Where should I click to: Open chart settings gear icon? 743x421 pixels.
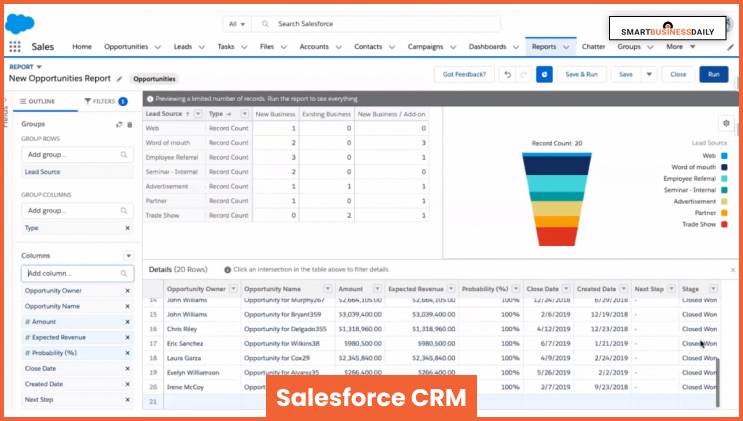[726, 123]
